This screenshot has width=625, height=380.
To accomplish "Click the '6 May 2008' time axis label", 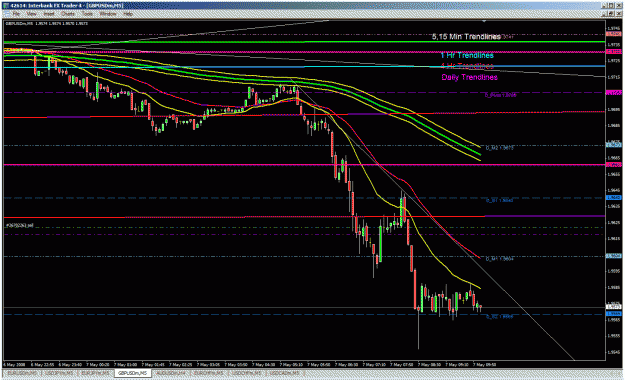I will point(15,364).
